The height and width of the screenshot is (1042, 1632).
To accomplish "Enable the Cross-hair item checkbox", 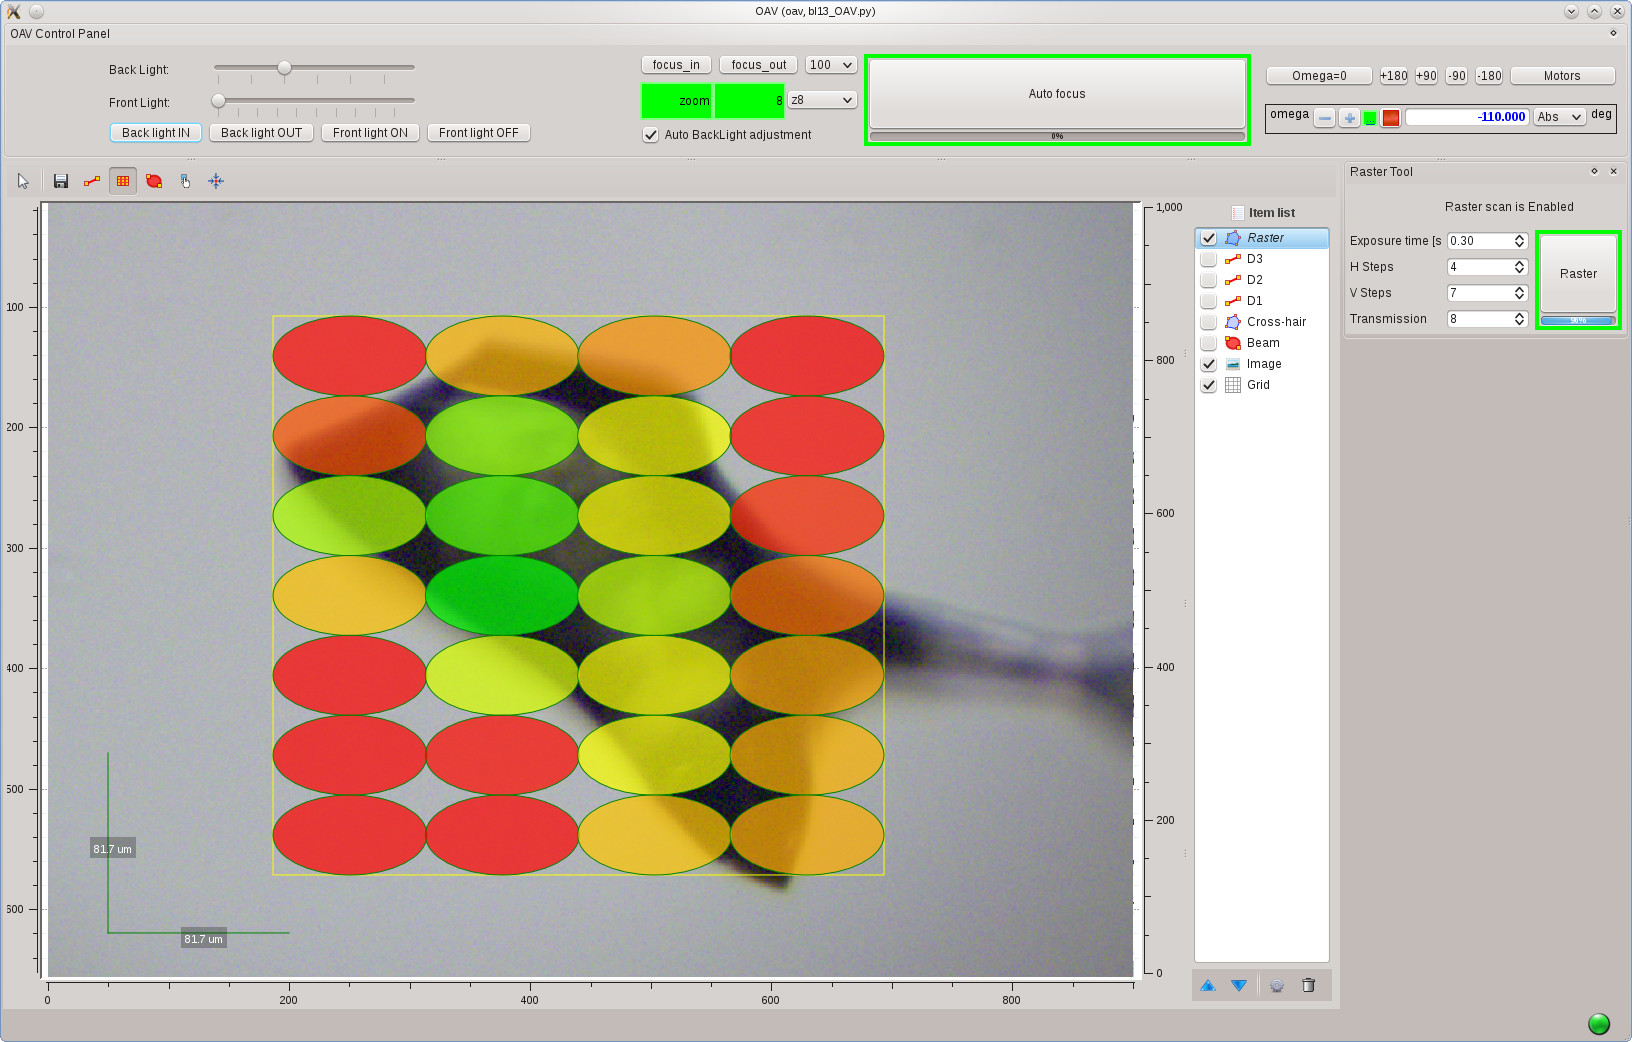I will coord(1208,322).
